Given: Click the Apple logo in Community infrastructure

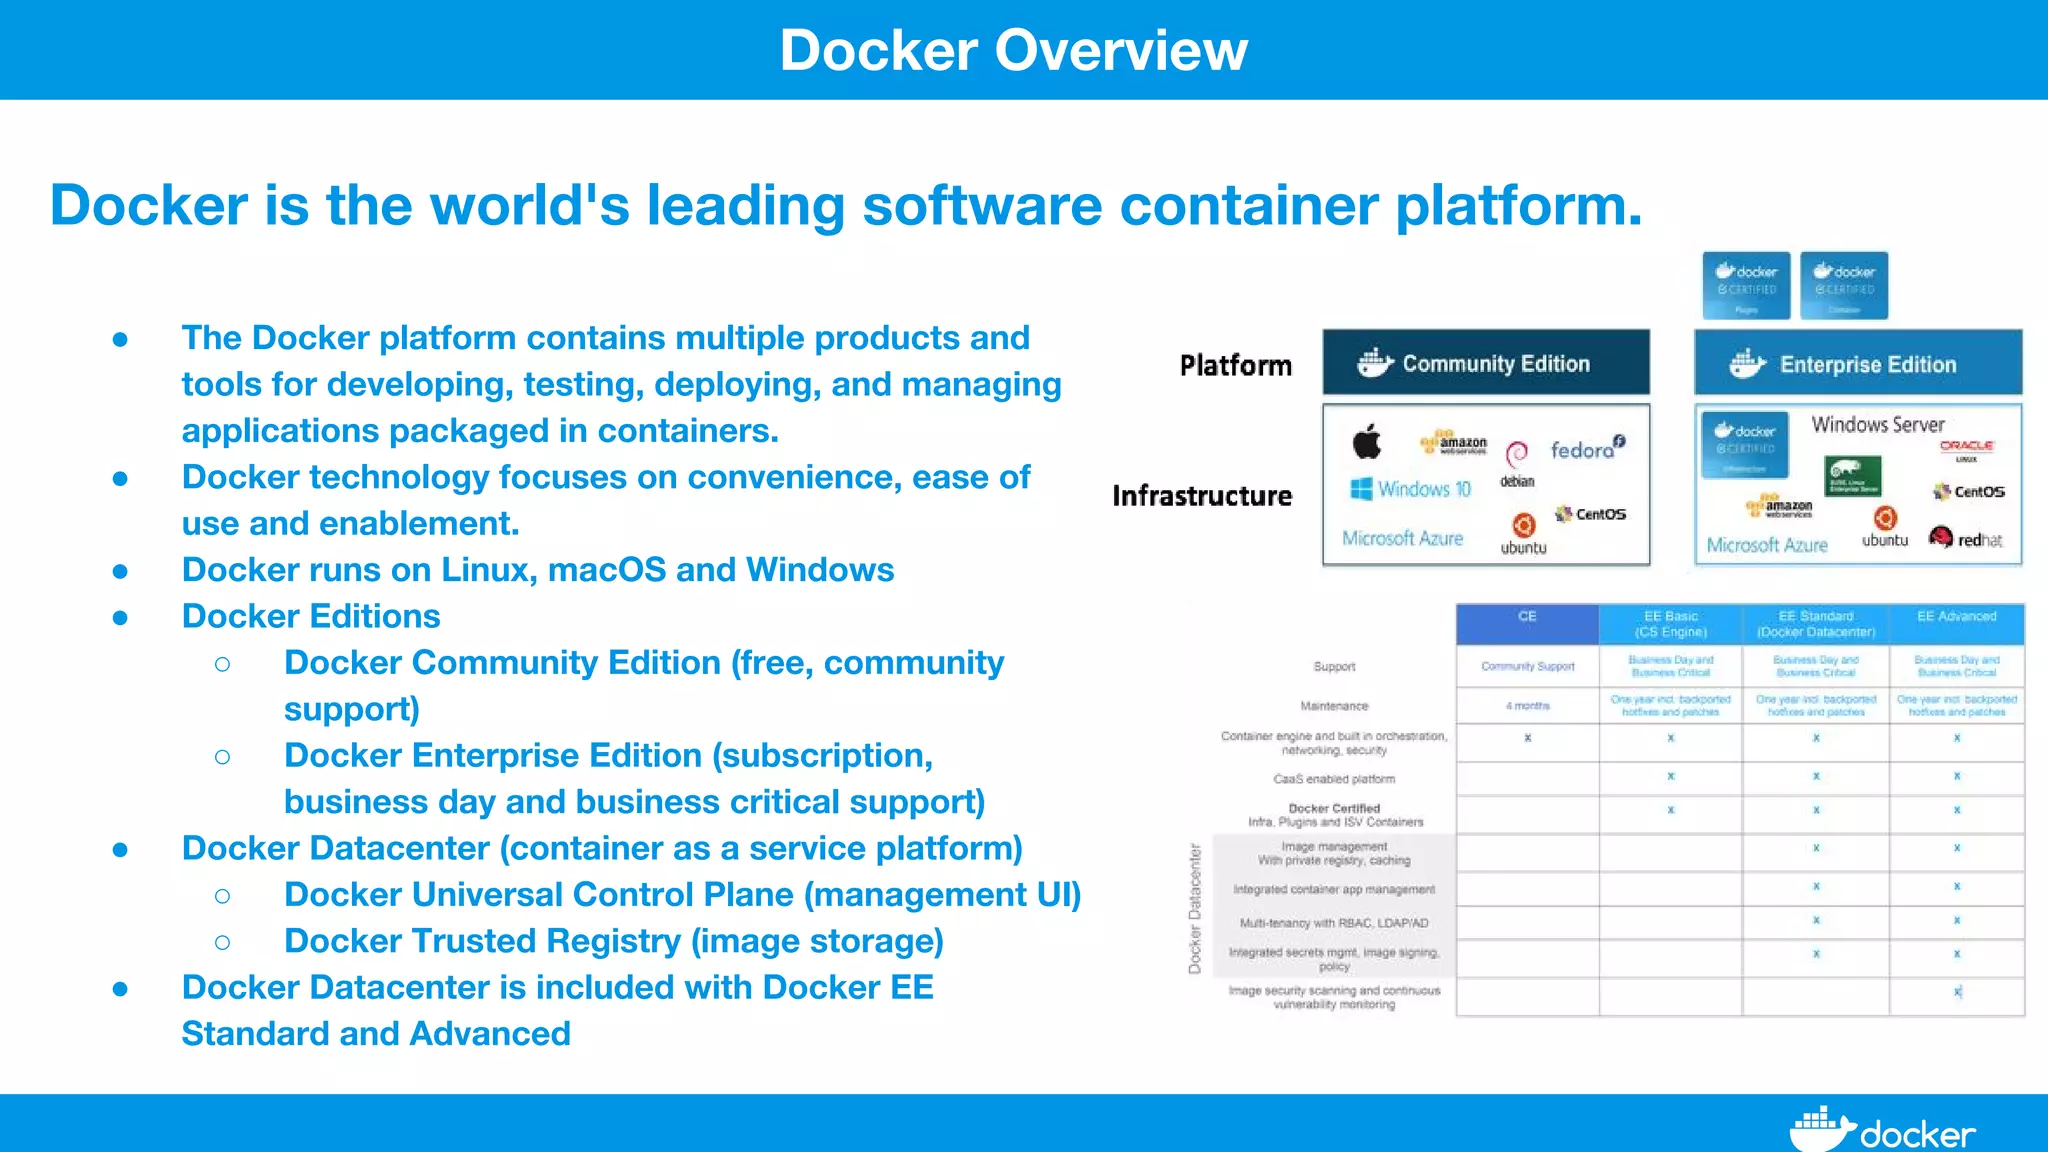Looking at the screenshot, I should 1367,441.
